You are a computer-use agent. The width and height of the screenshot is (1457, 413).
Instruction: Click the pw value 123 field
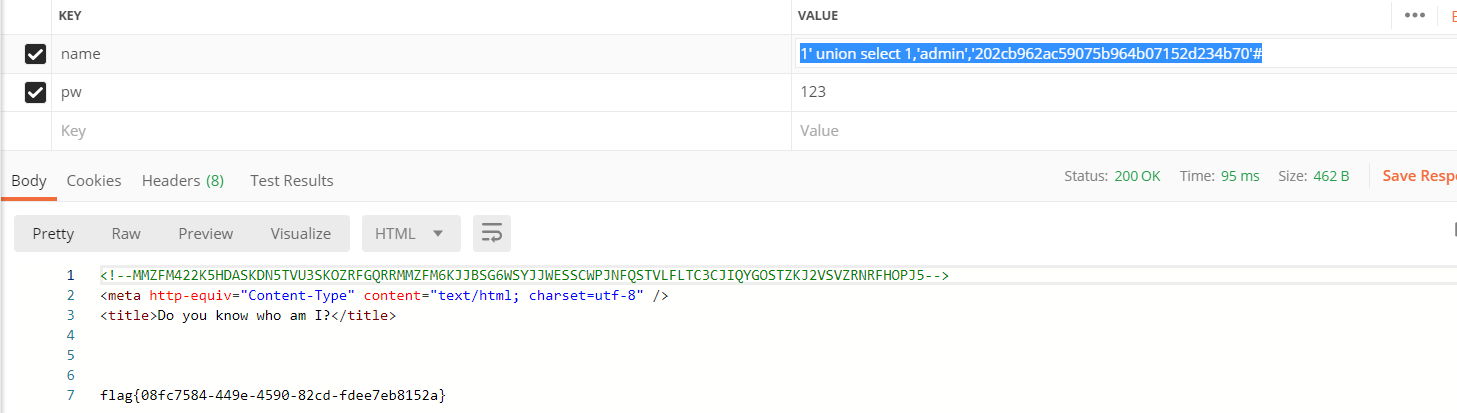point(1124,92)
